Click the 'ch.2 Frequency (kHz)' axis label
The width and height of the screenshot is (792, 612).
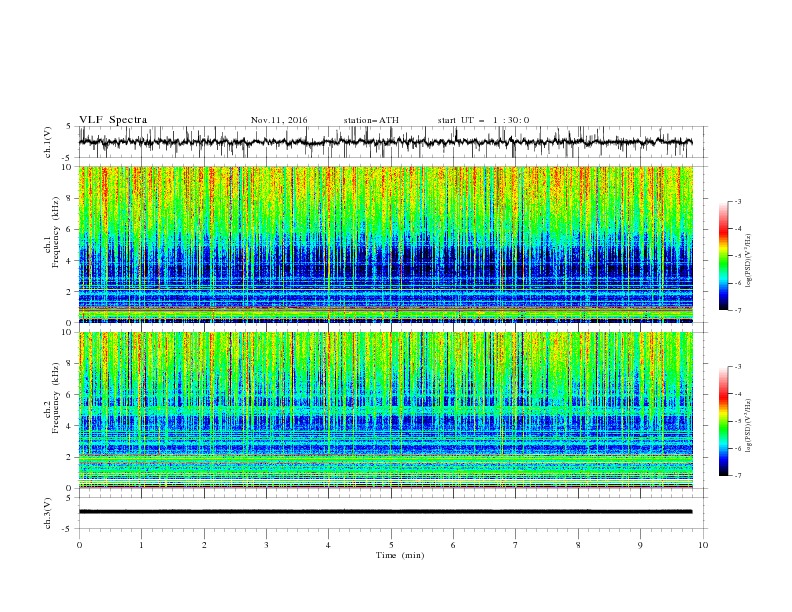(52, 398)
